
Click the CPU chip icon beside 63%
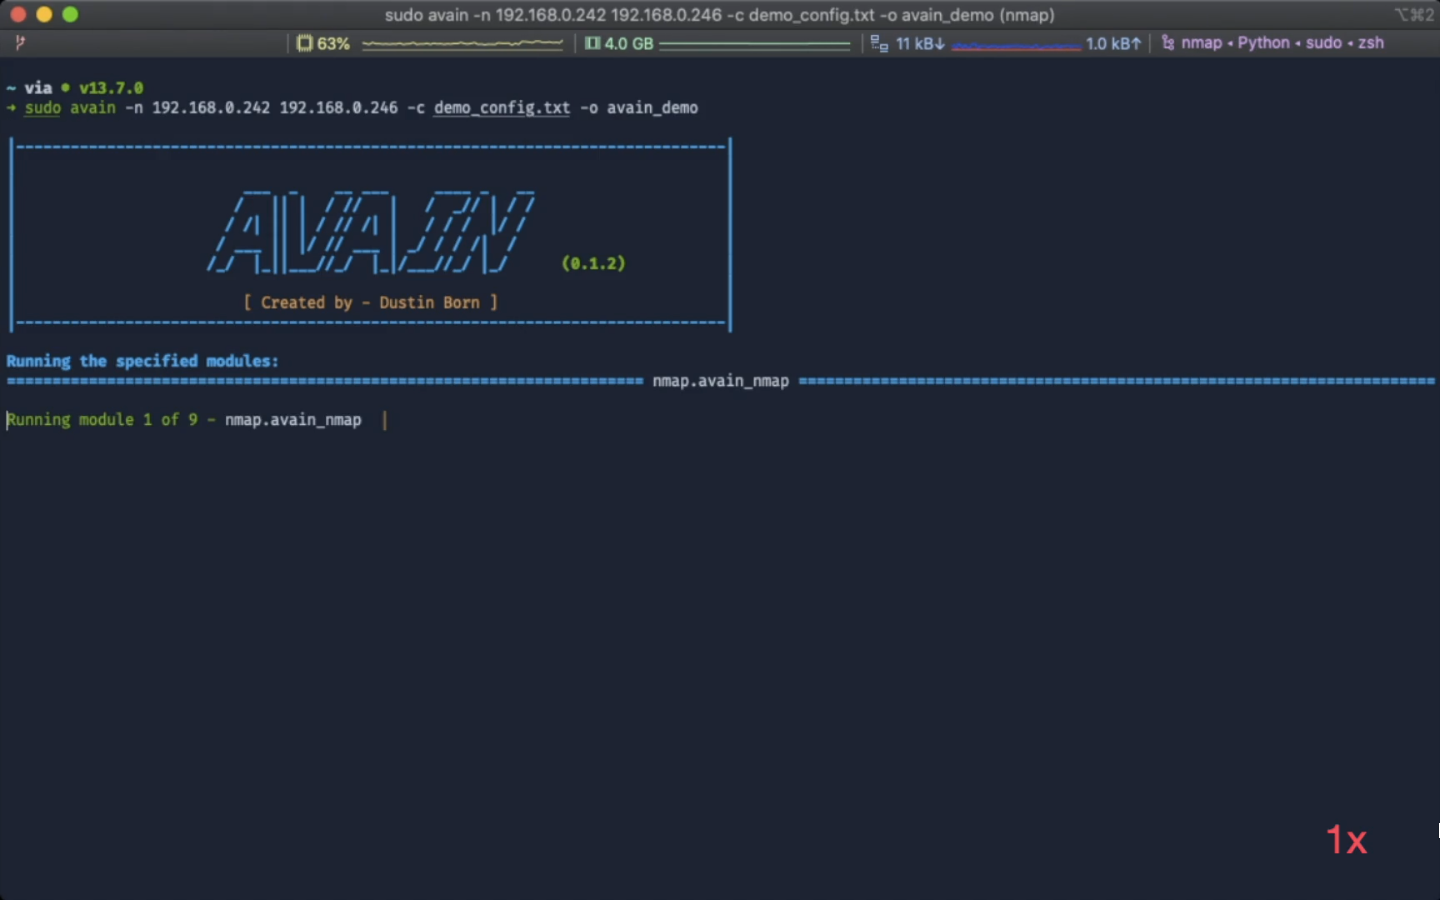pyautogui.click(x=304, y=44)
